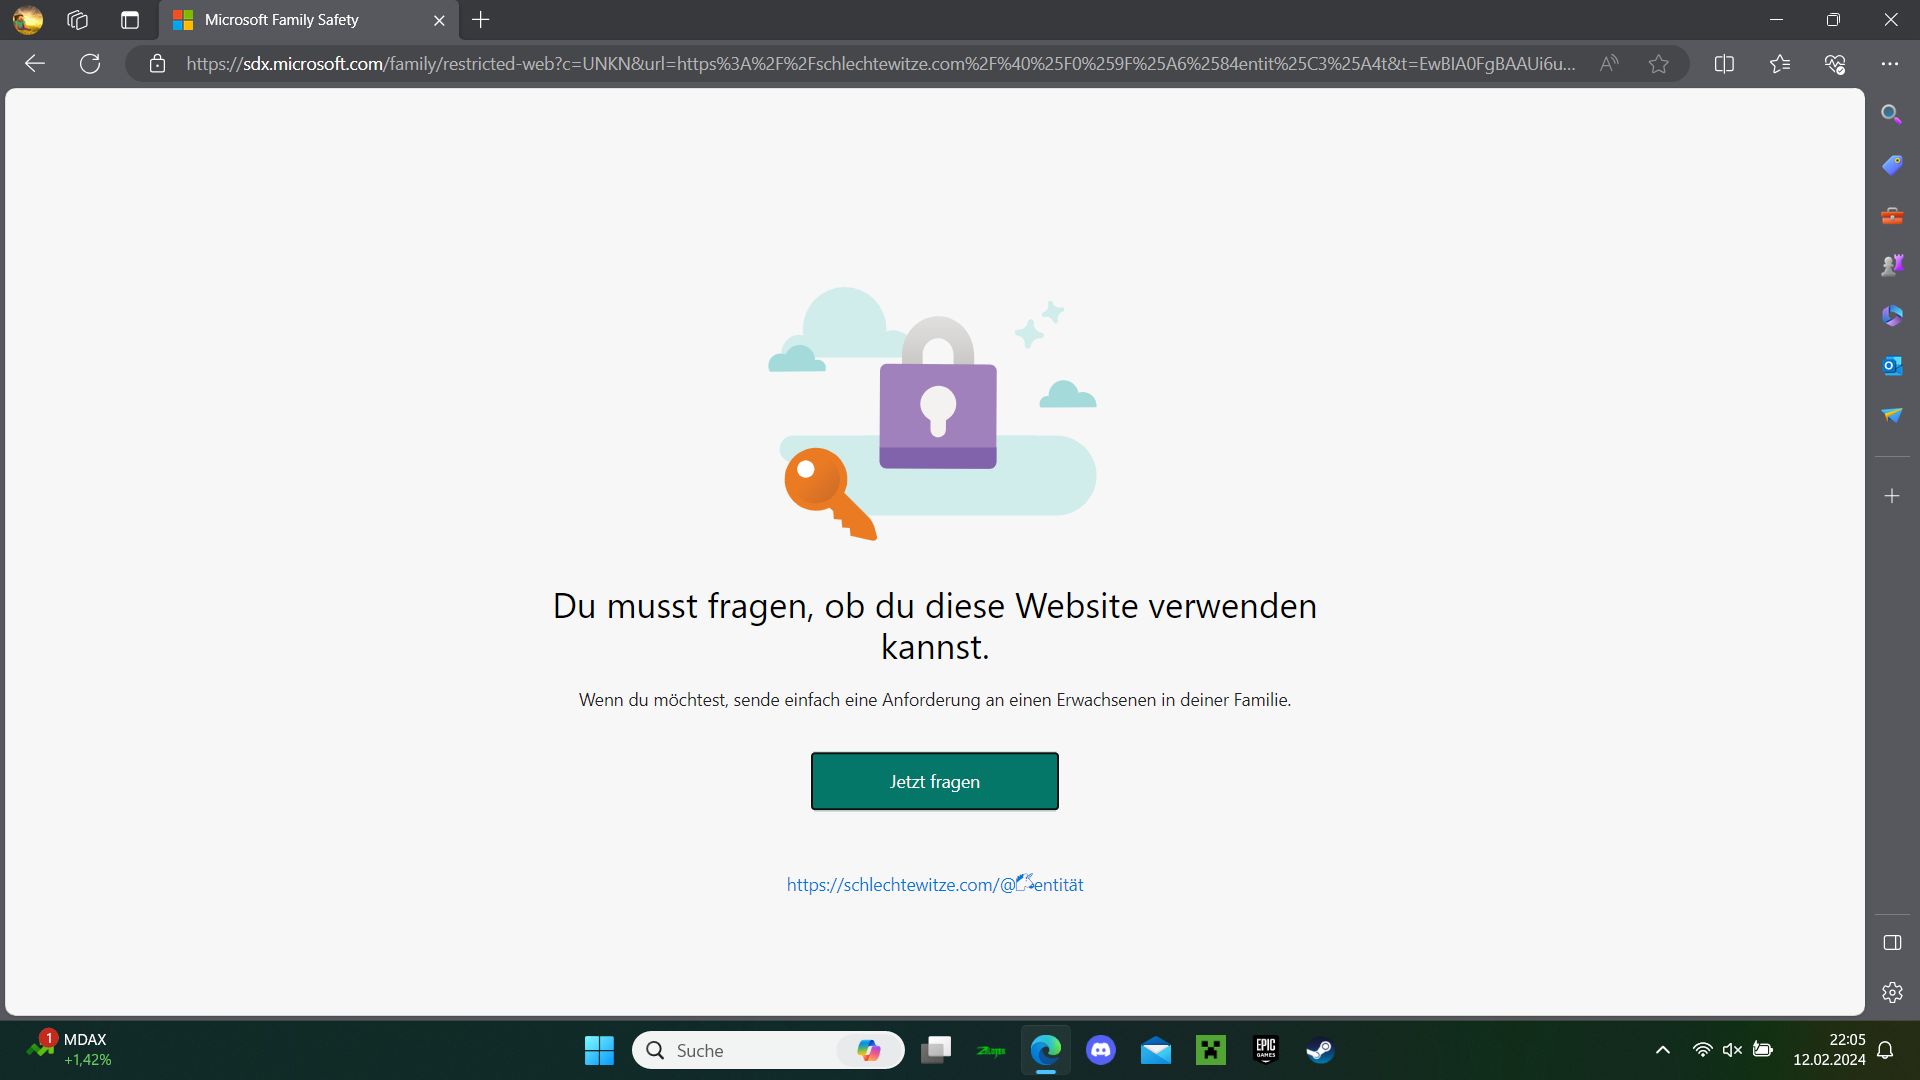Open a new browser tab
The image size is (1920, 1080).
point(481,20)
